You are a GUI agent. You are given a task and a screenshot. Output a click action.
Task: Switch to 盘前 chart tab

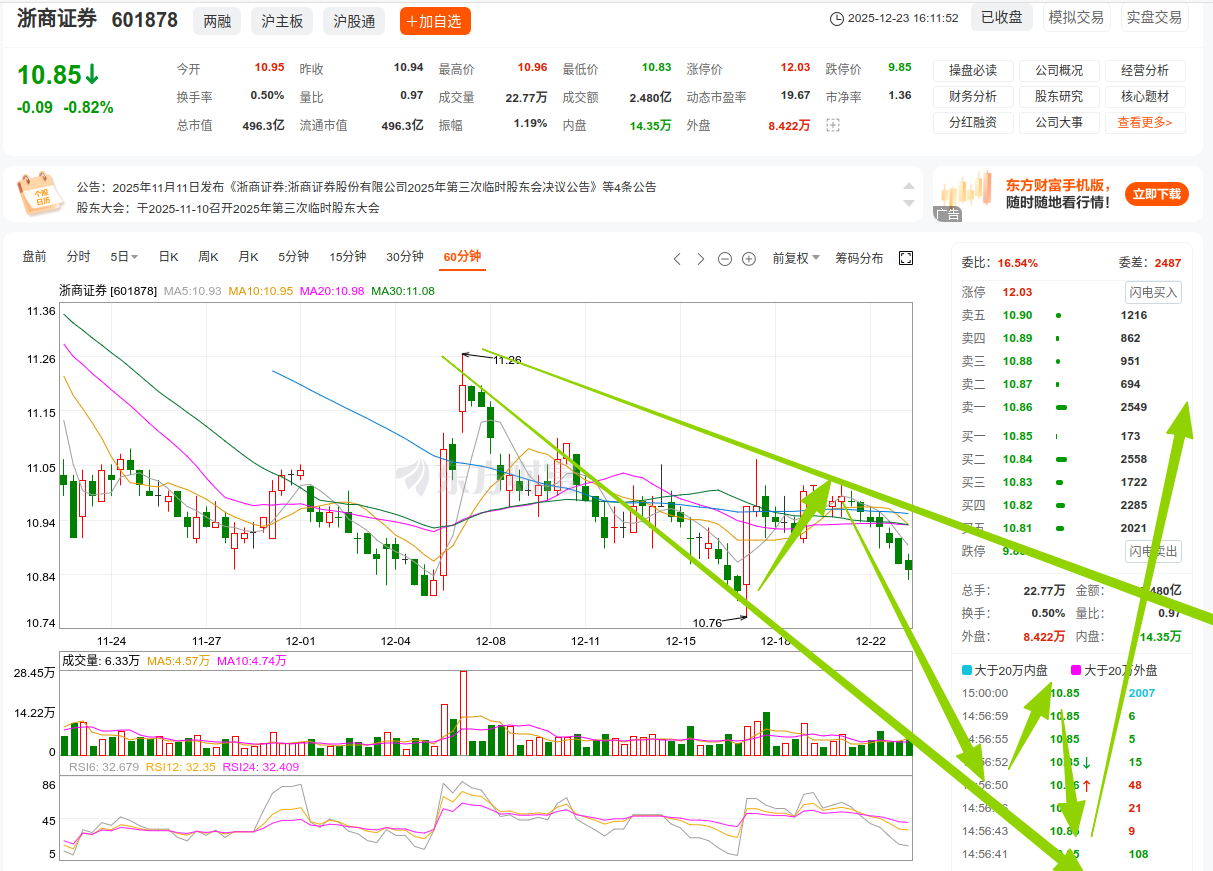34,257
